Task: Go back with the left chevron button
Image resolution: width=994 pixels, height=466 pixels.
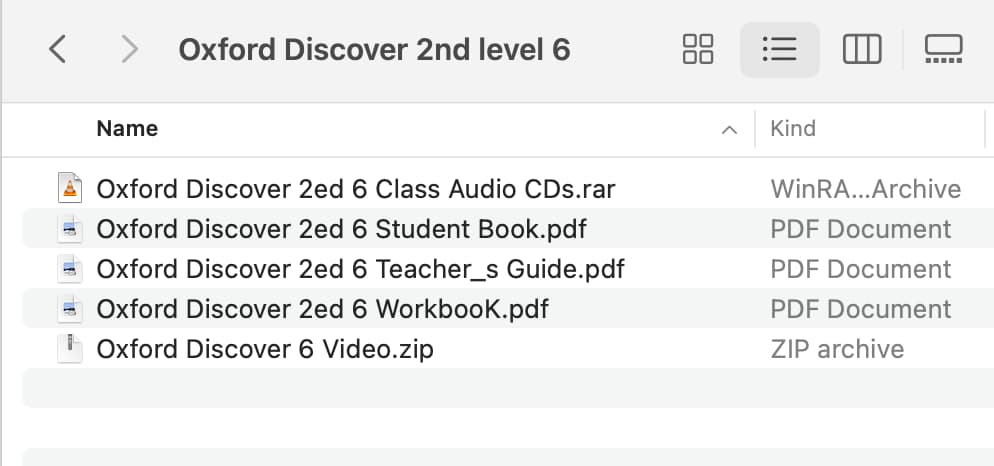Action: (58, 49)
